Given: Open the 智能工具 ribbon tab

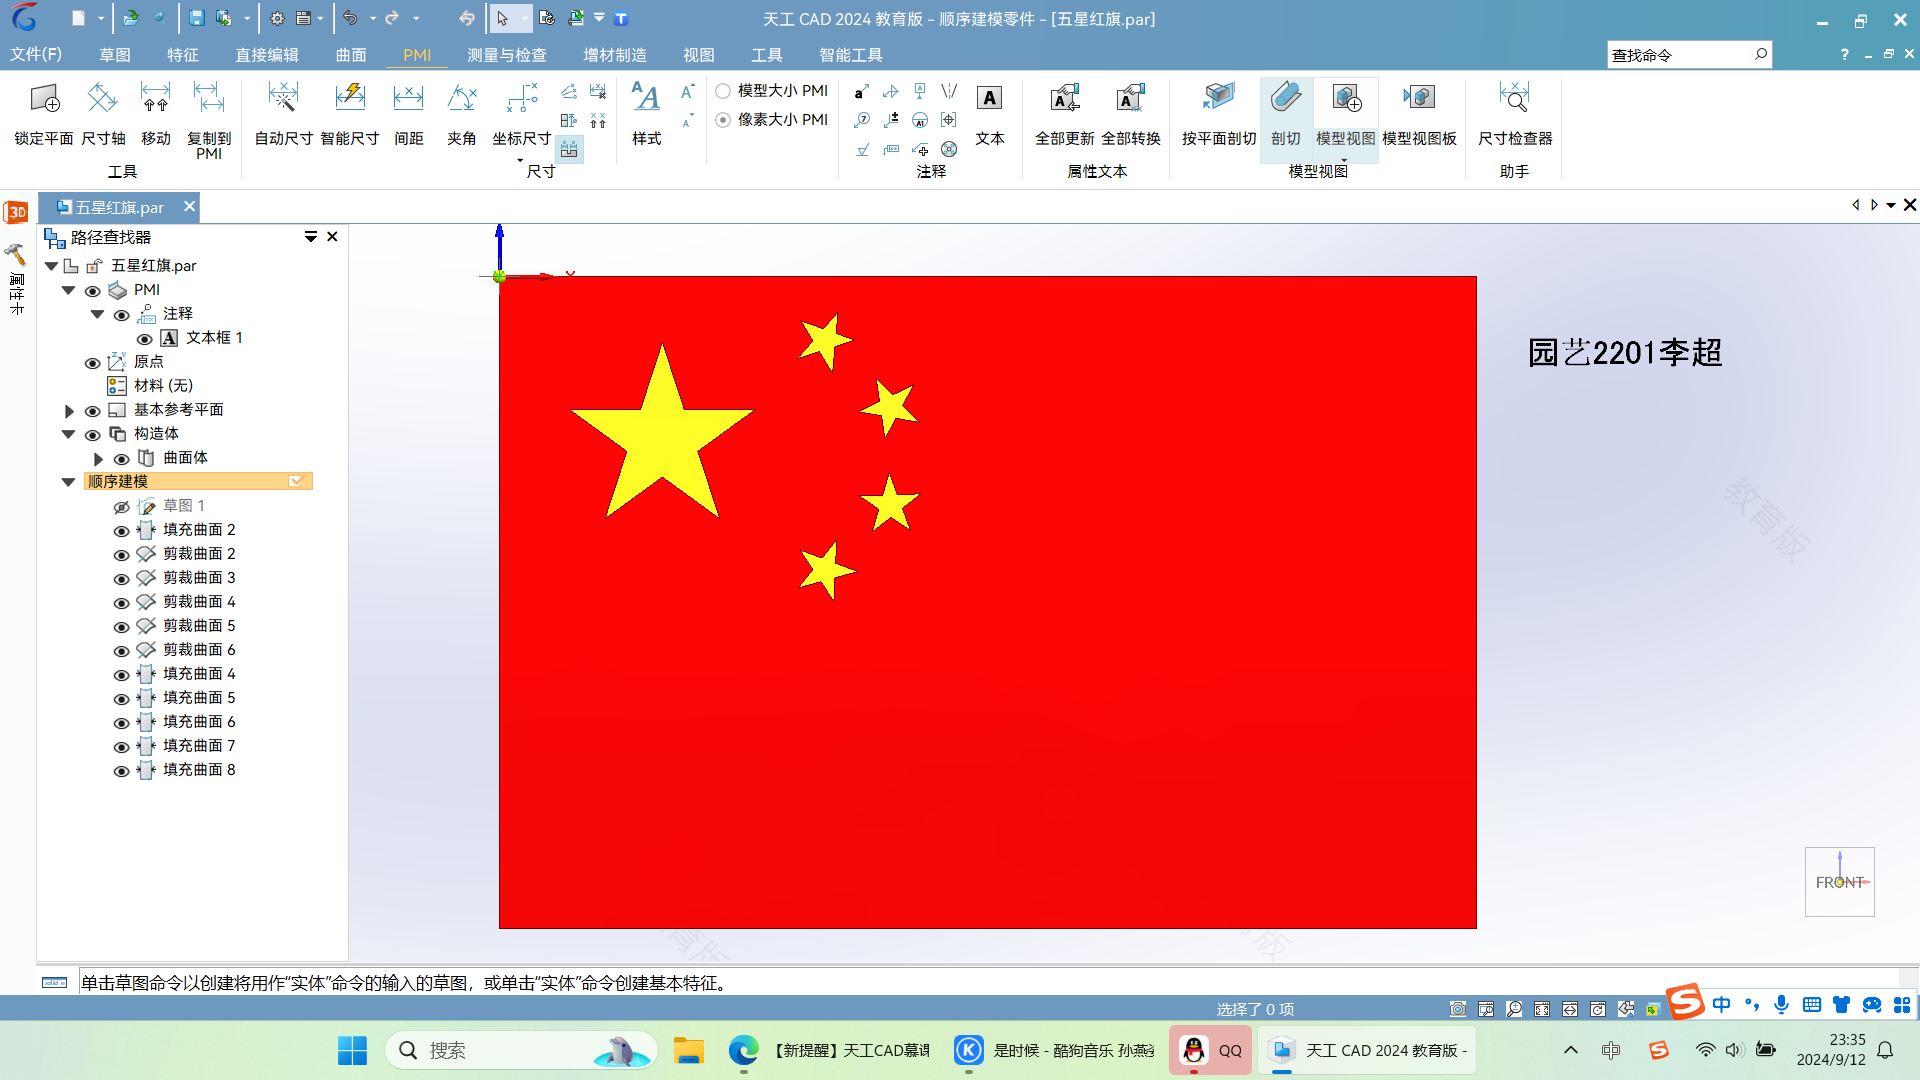Looking at the screenshot, I should 850,55.
